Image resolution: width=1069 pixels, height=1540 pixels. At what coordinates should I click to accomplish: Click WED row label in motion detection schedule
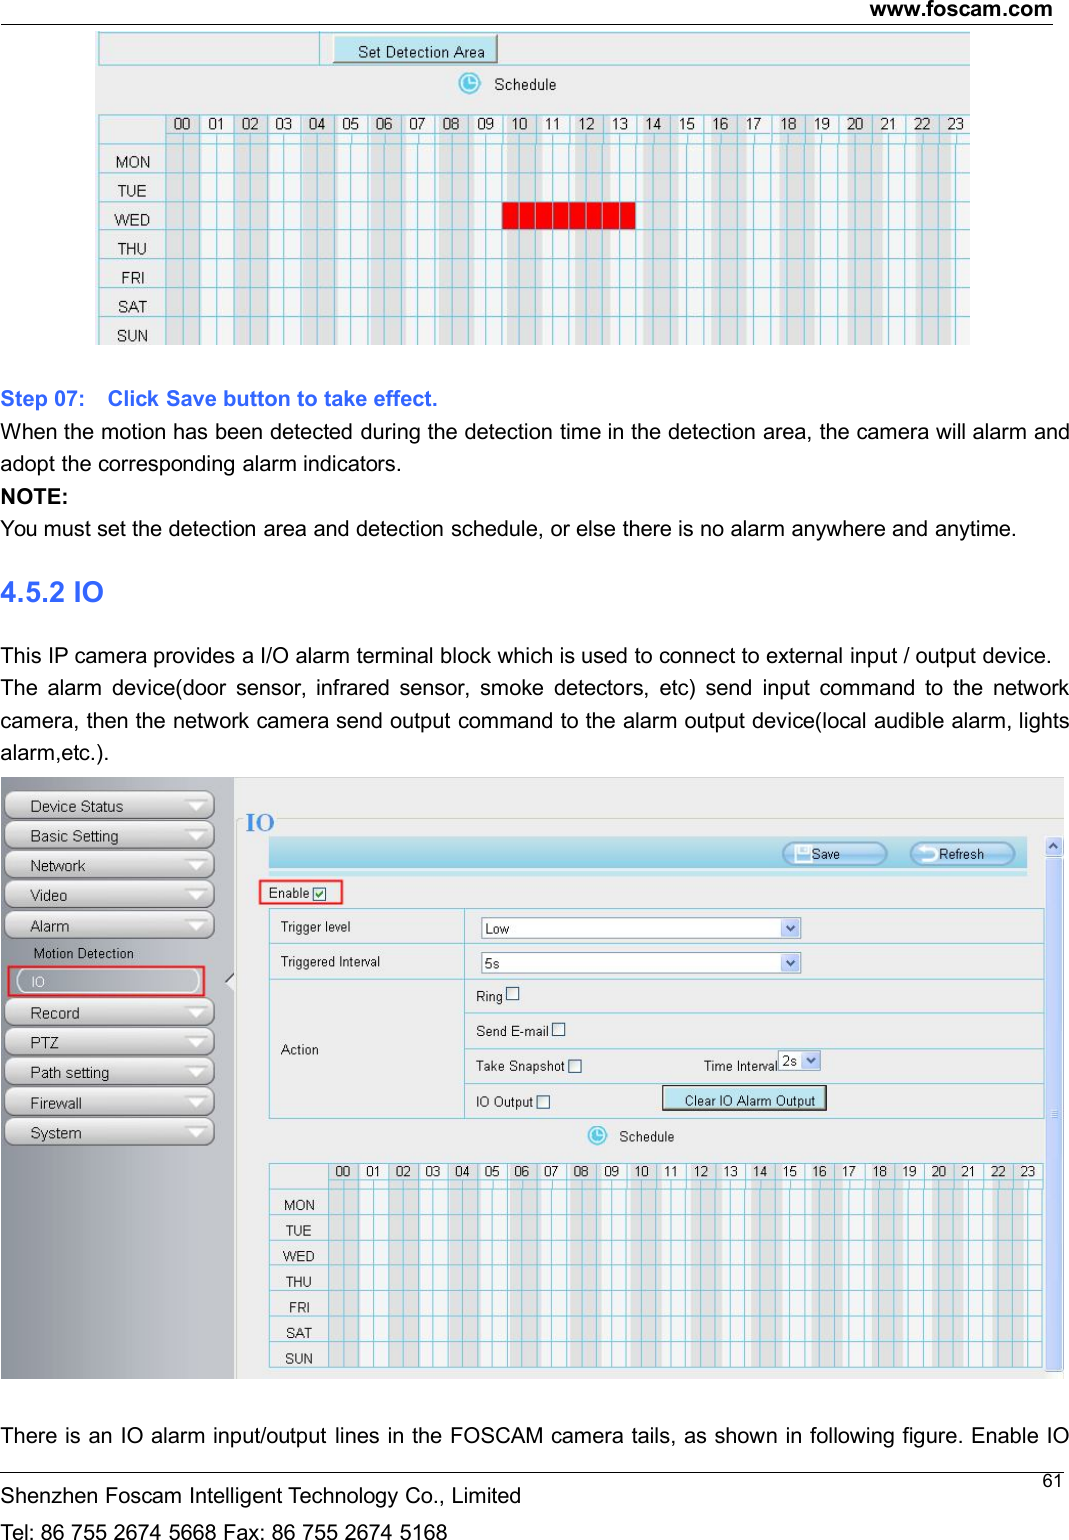click(132, 220)
